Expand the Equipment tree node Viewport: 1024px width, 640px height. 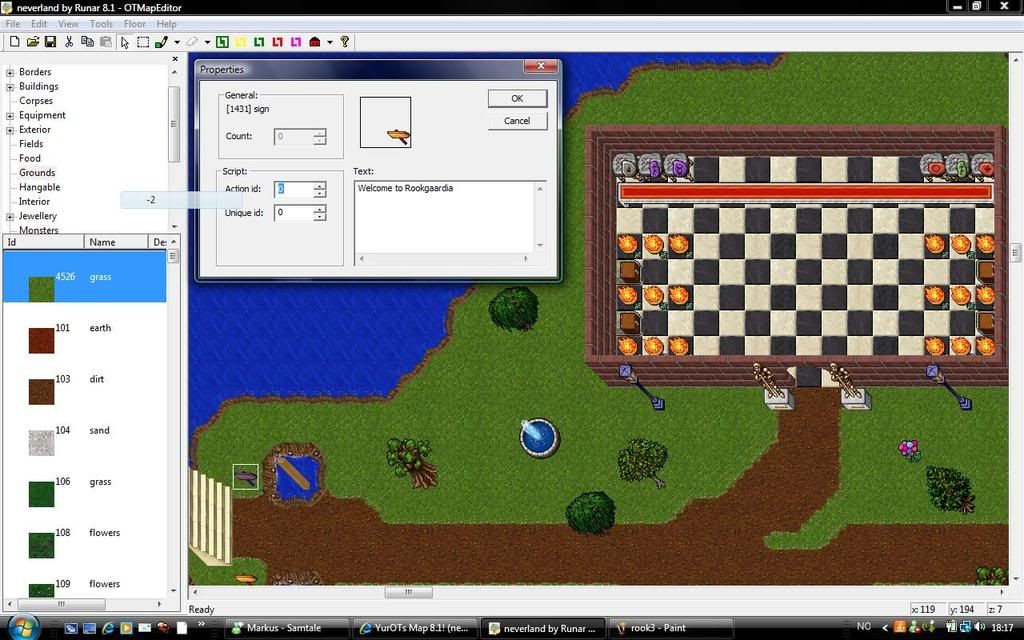coord(10,116)
